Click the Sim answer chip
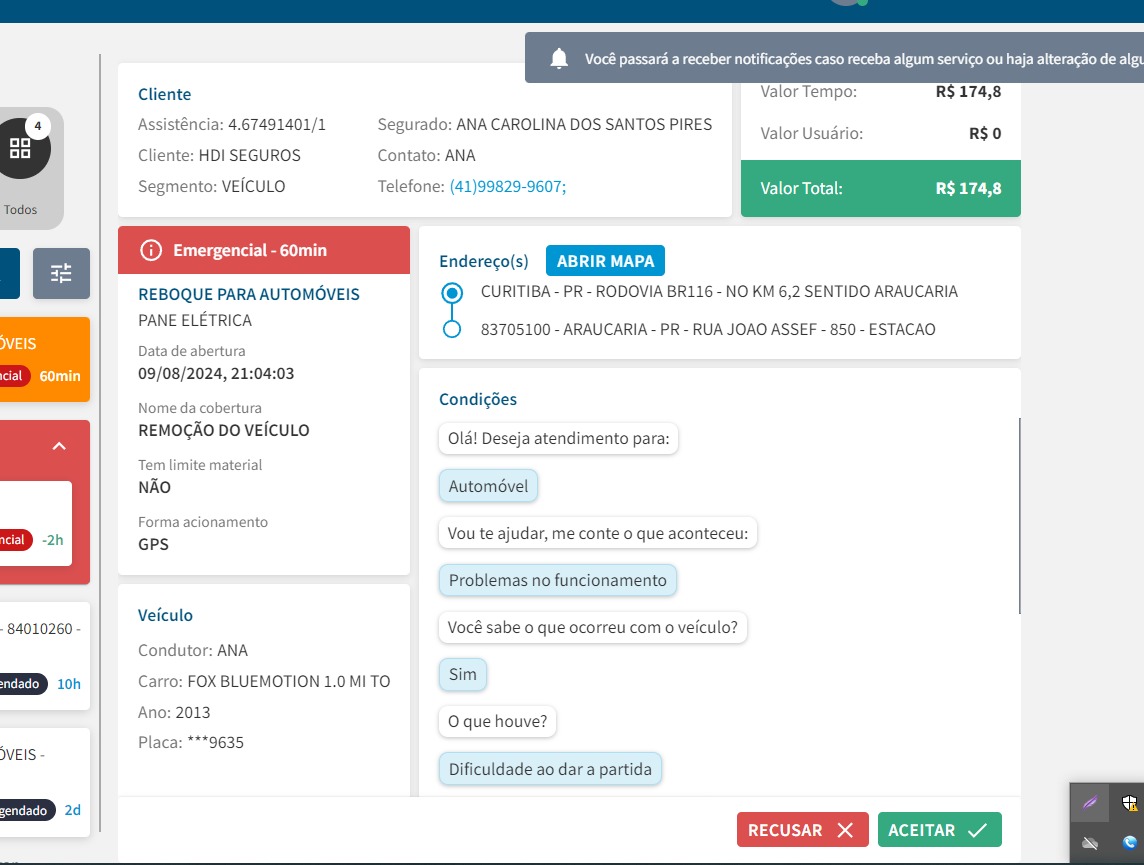Image resolution: width=1144 pixels, height=865 pixels. tap(463, 674)
